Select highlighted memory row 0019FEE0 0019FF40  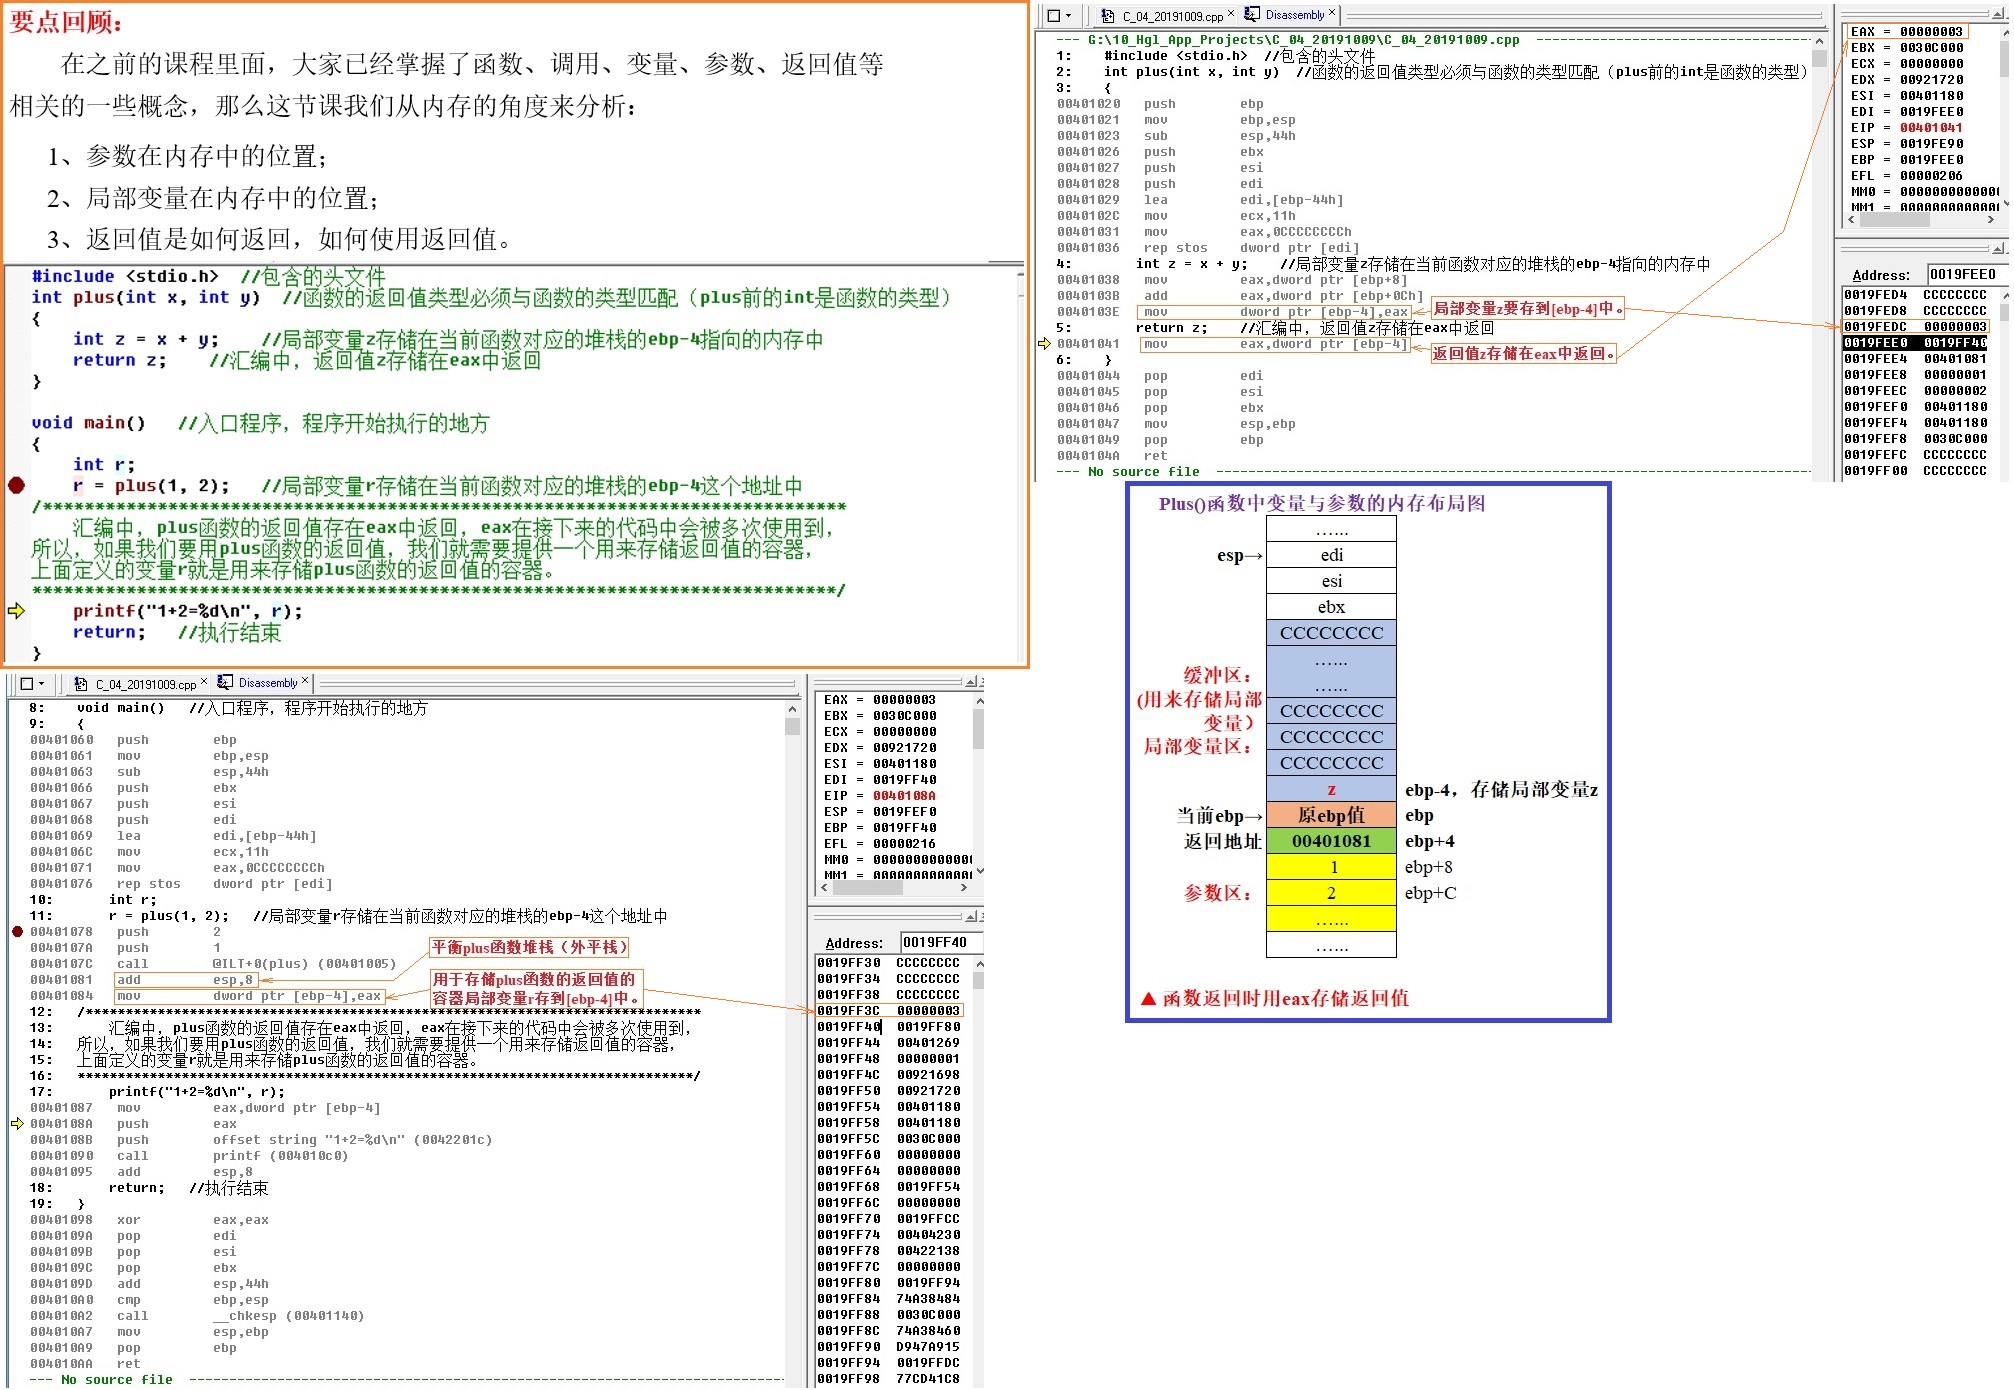1915,342
